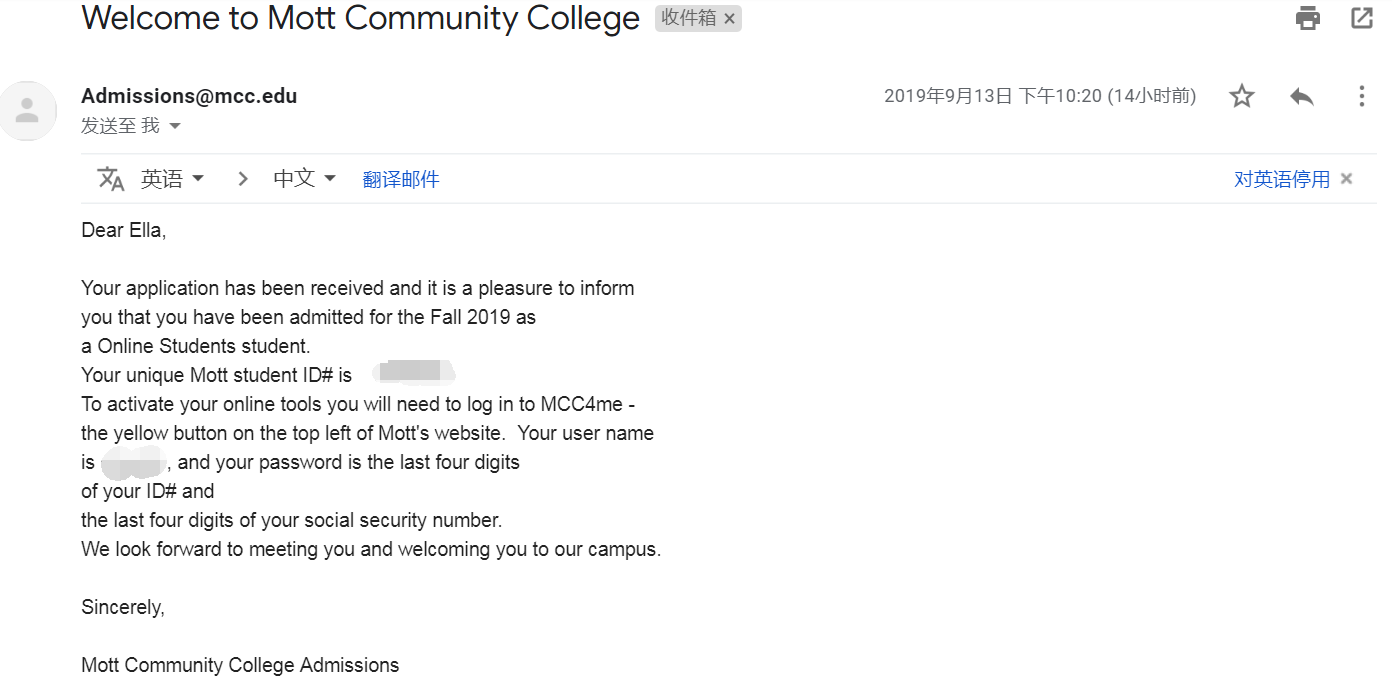Expand recipient details next to 发送至 我
Image resolution: width=1392 pixels, height=676 pixels.
pyautogui.click(x=175, y=126)
